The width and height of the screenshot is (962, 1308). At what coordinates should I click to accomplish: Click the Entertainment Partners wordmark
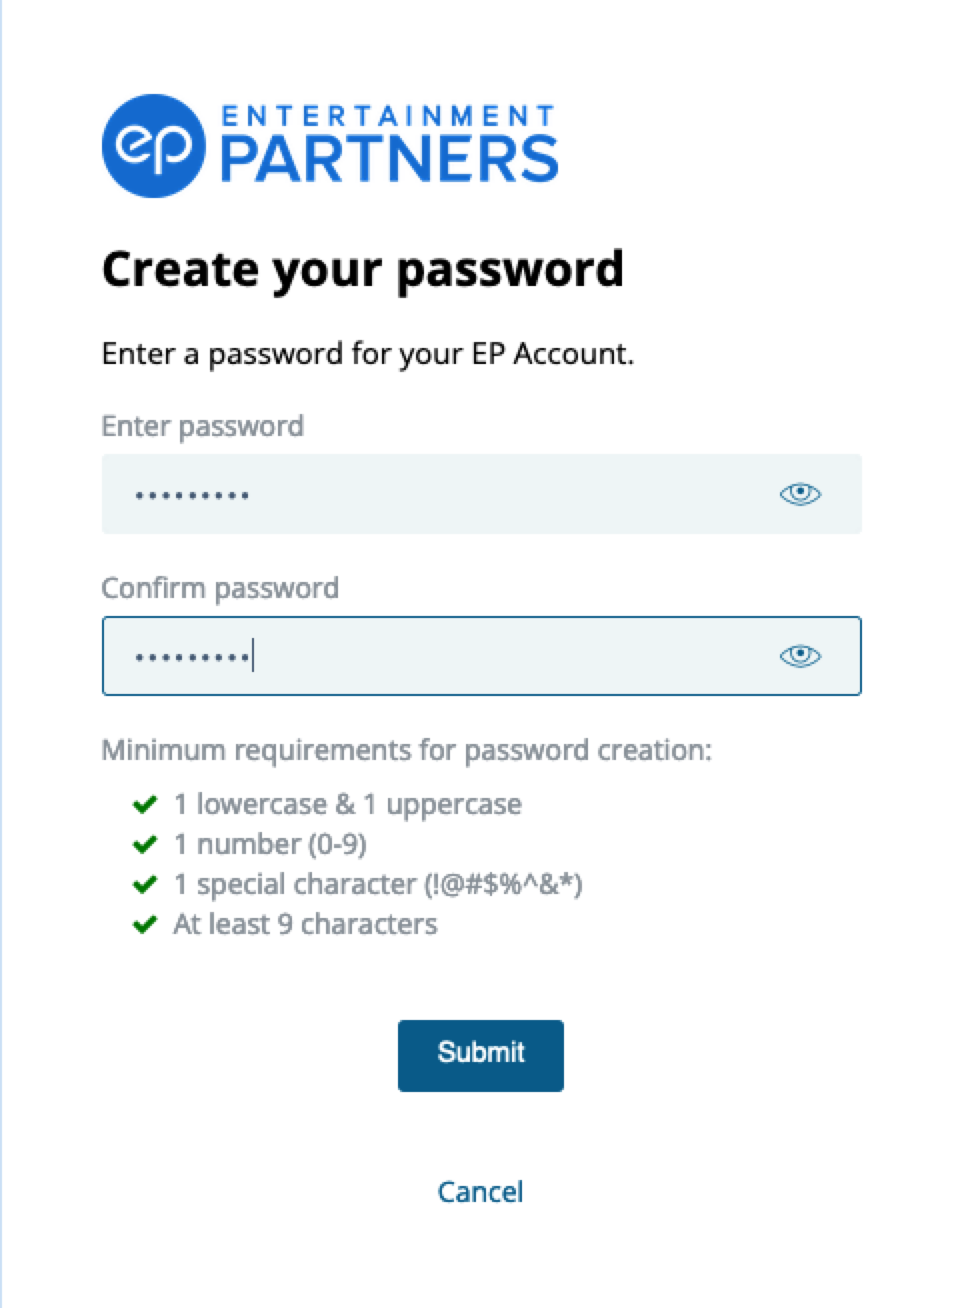pyautogui.click(x=388, y=146)
